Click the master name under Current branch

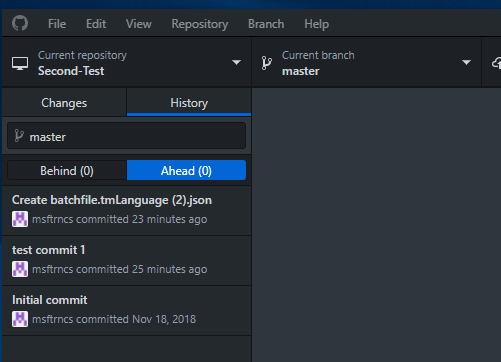click(301, 71)
